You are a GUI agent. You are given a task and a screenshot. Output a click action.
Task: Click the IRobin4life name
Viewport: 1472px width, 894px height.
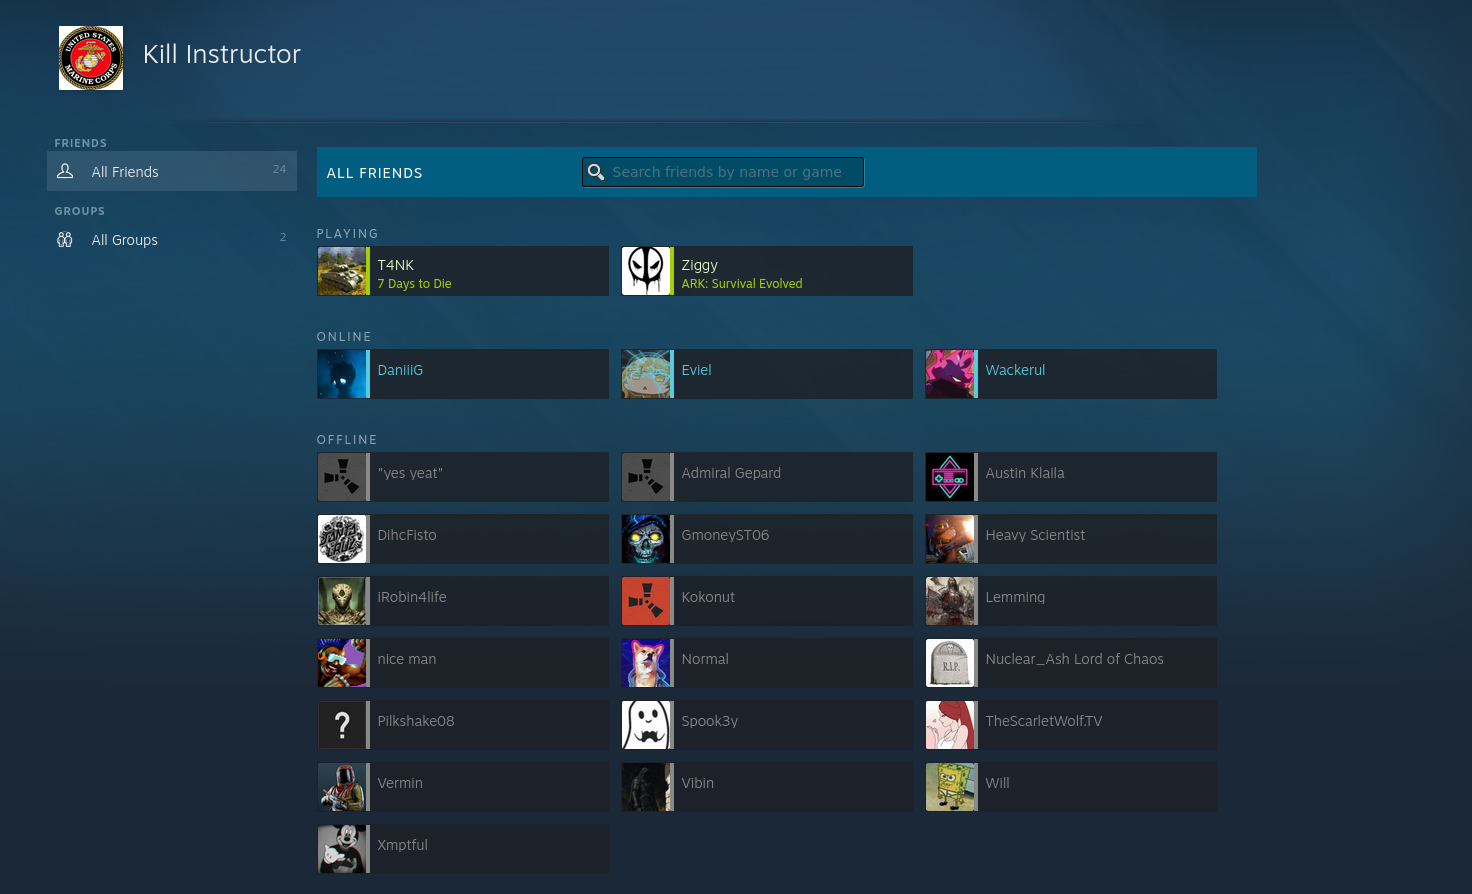click(412, 597)
